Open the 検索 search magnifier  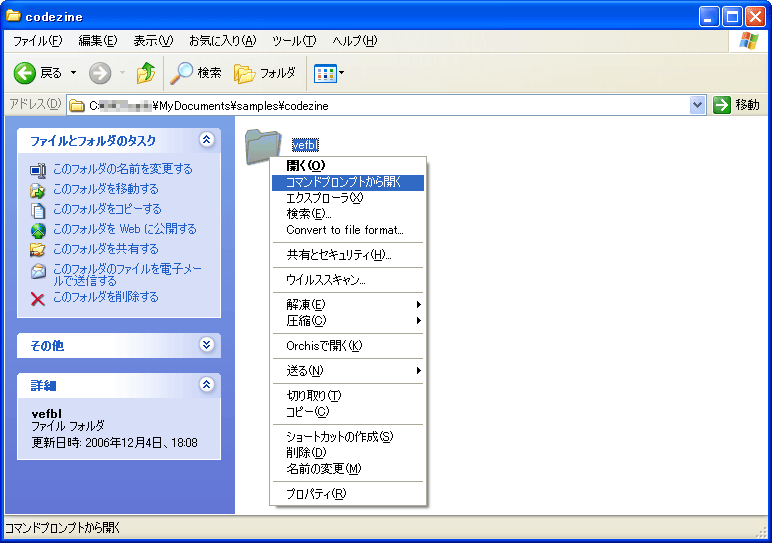coord(196,73)
